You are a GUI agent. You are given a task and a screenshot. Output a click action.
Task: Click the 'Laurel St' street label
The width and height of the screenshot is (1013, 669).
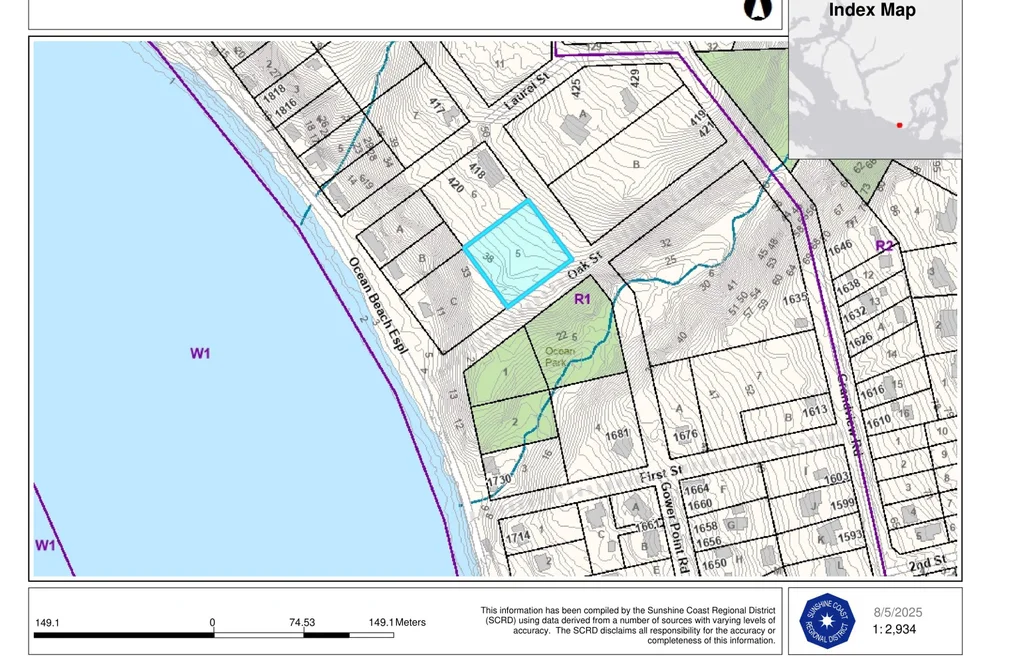(527, 90)
